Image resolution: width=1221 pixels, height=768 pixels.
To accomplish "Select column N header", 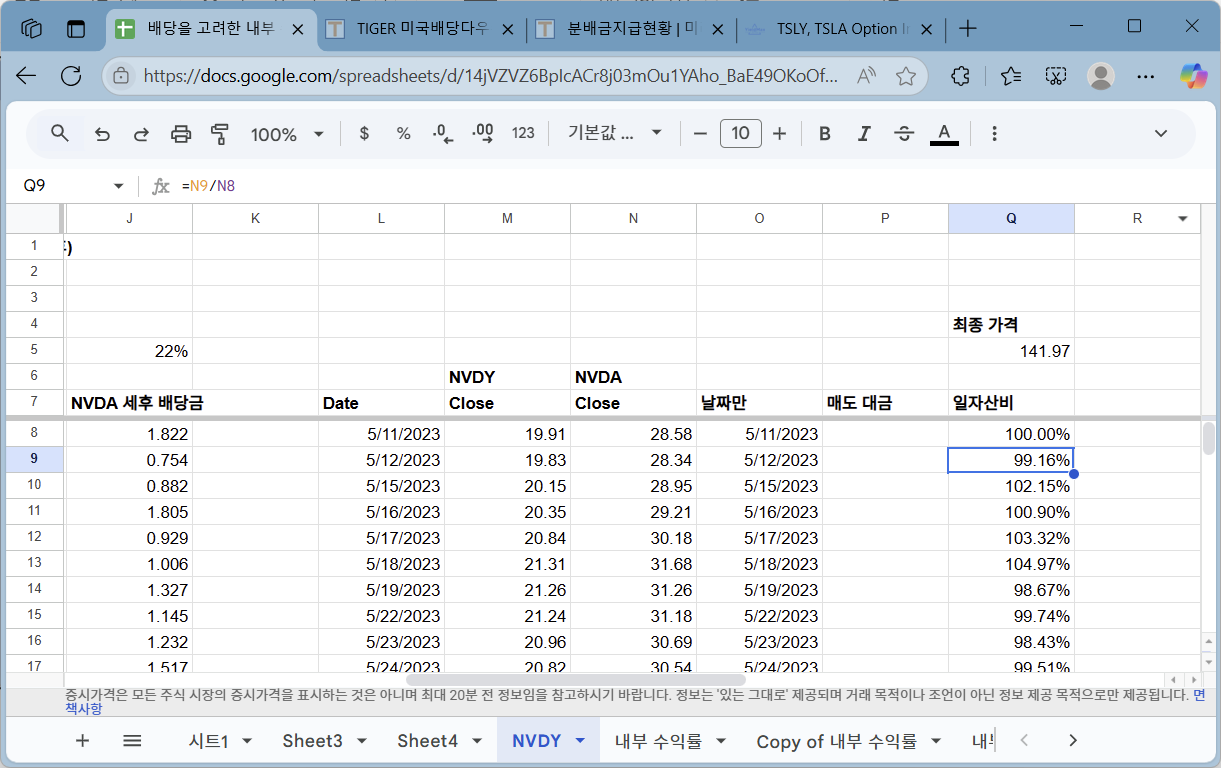I will 633,219.
